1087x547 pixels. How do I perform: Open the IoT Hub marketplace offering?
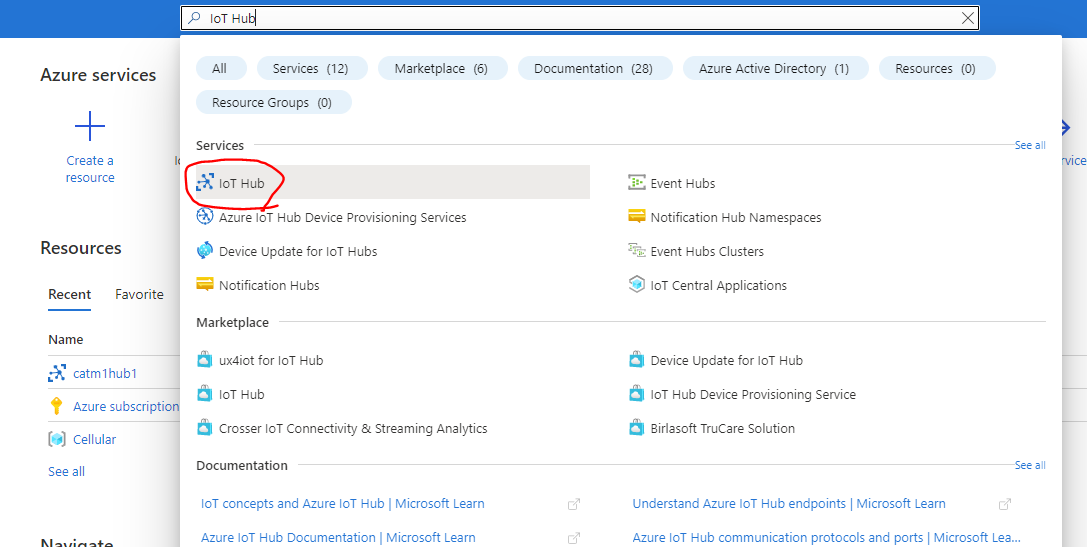[x=241, y=394]
